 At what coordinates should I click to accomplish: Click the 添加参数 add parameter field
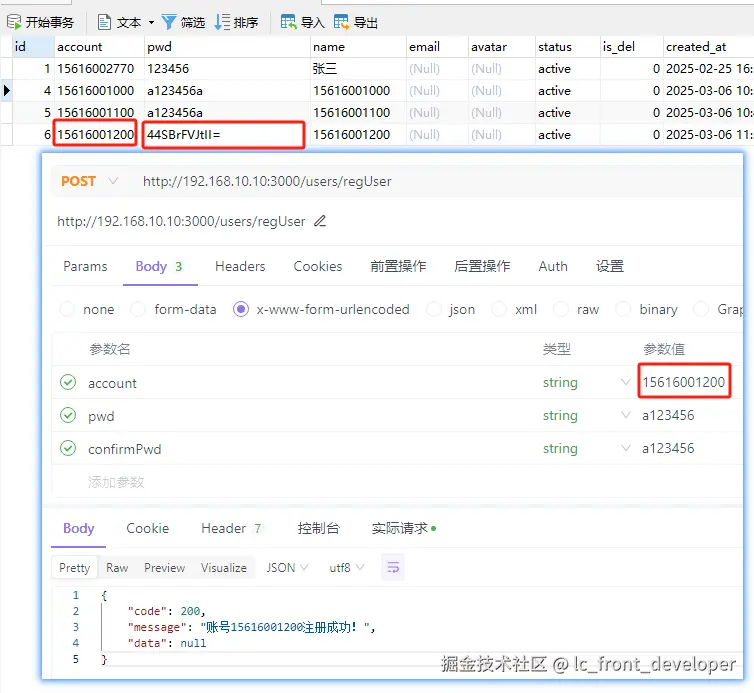116,482
